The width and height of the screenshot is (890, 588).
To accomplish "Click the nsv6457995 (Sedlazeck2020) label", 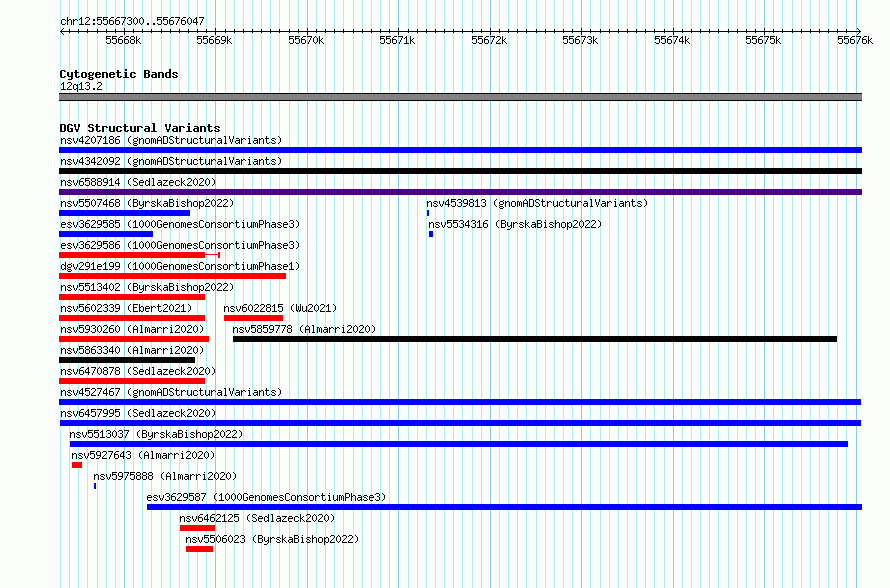I will pos(138,413).
